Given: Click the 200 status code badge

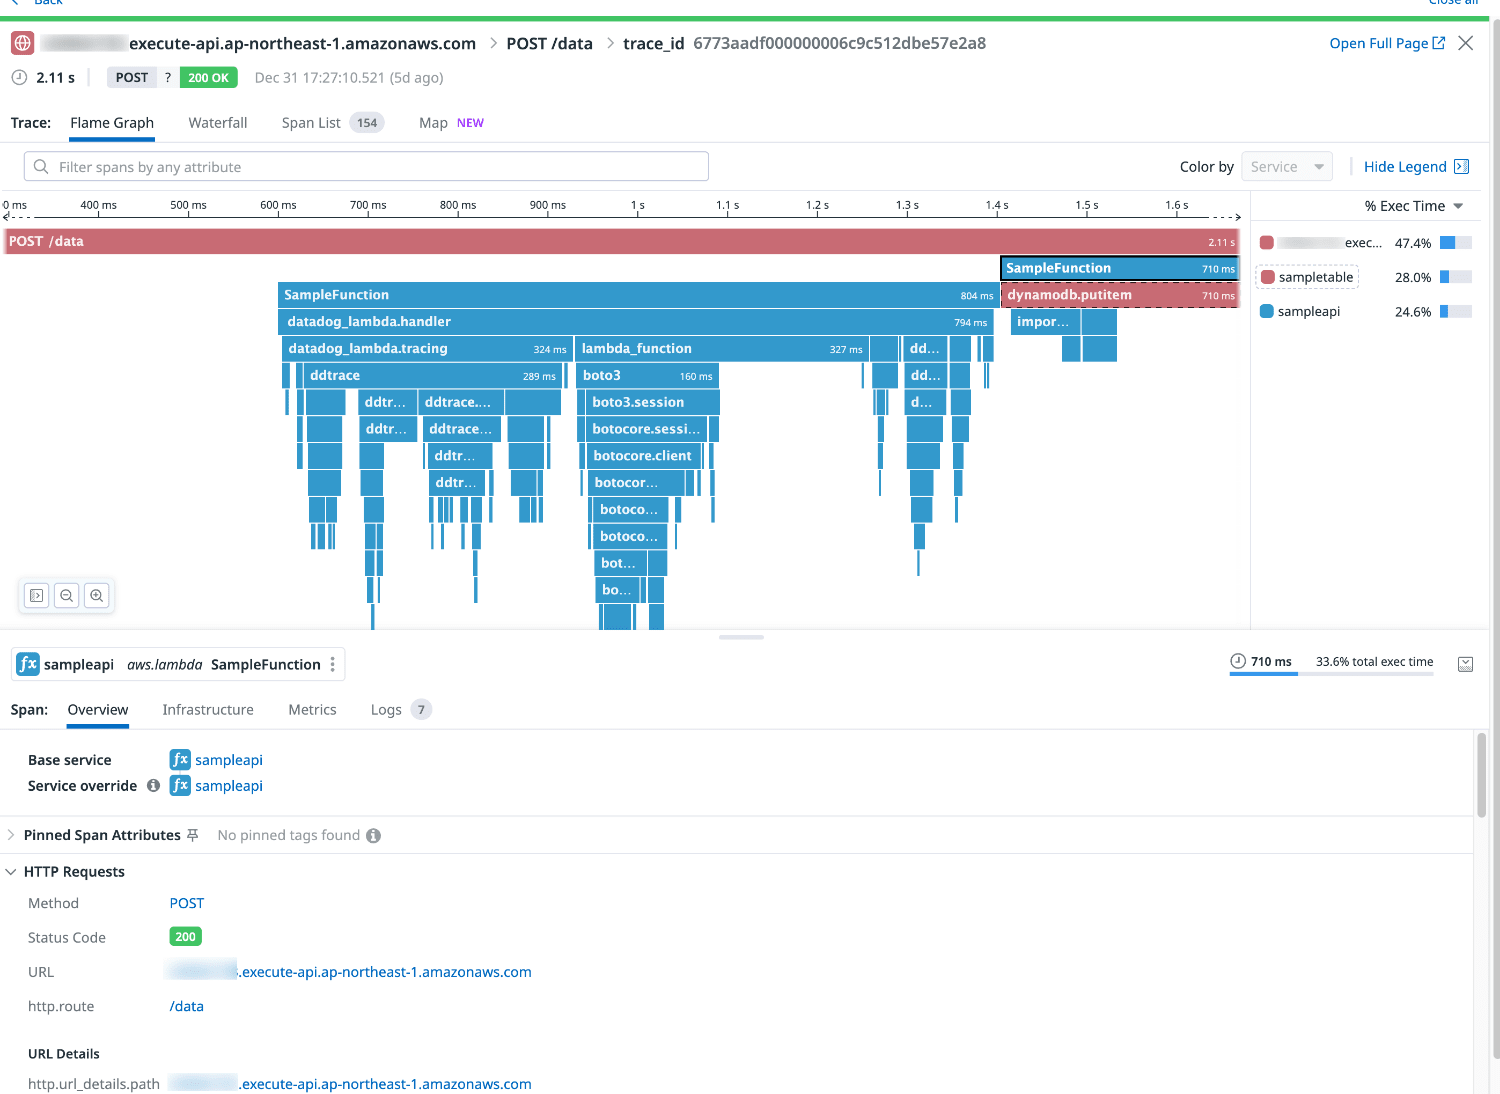Looking at the screenshot, I should (186, 937).
